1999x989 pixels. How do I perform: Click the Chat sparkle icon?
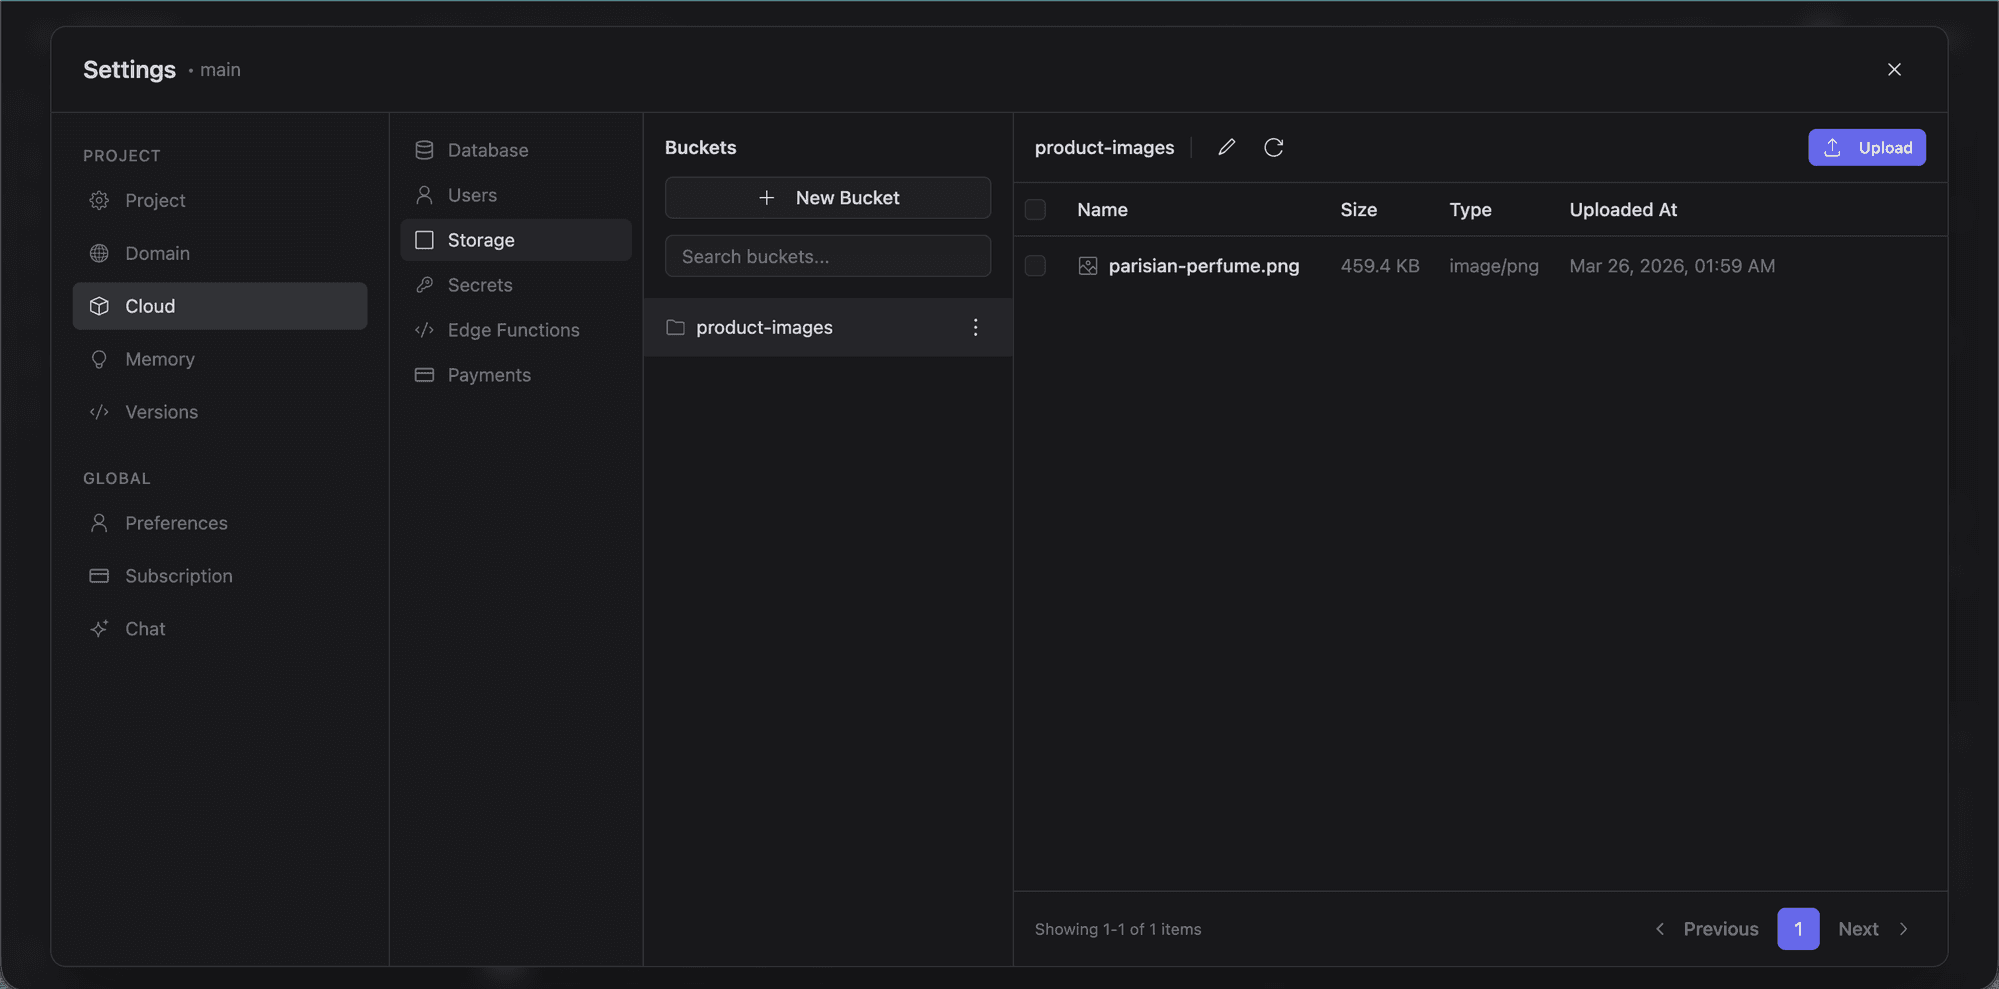(99, 629)
